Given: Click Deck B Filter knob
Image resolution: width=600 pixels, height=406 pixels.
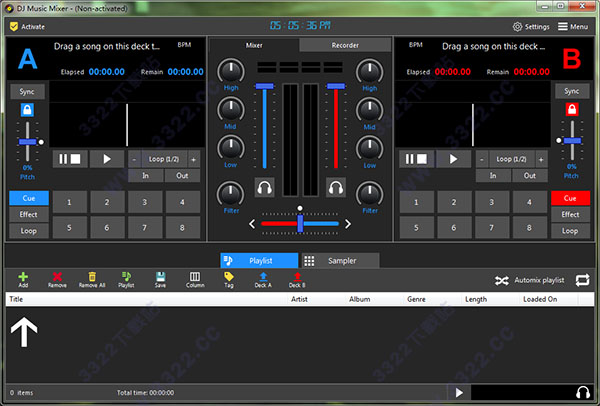Looking at the screenshot, I should pyautogui.click(x=370, y=194).
